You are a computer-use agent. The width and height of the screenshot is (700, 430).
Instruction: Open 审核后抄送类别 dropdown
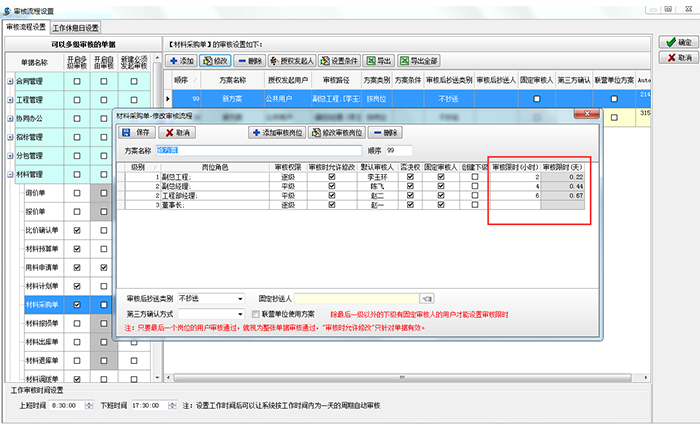pos(240,298)
